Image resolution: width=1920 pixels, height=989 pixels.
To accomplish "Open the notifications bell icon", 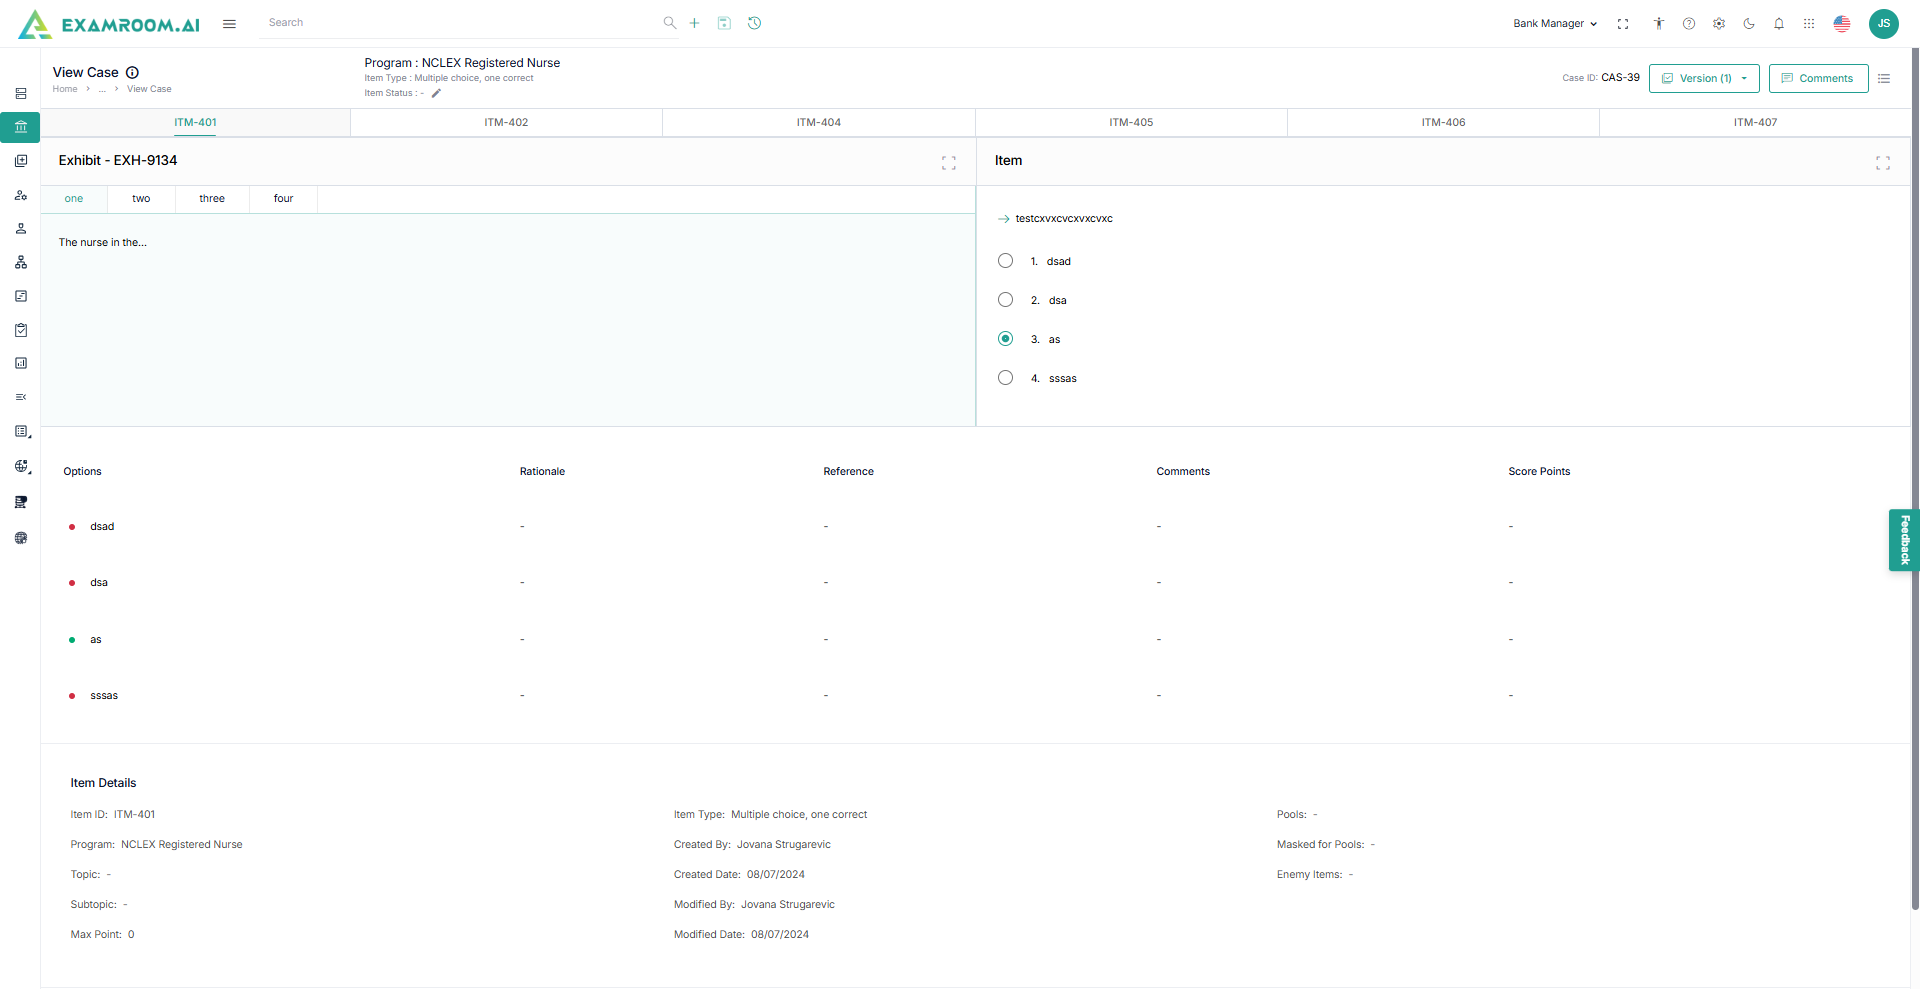I will [1779, 24].
